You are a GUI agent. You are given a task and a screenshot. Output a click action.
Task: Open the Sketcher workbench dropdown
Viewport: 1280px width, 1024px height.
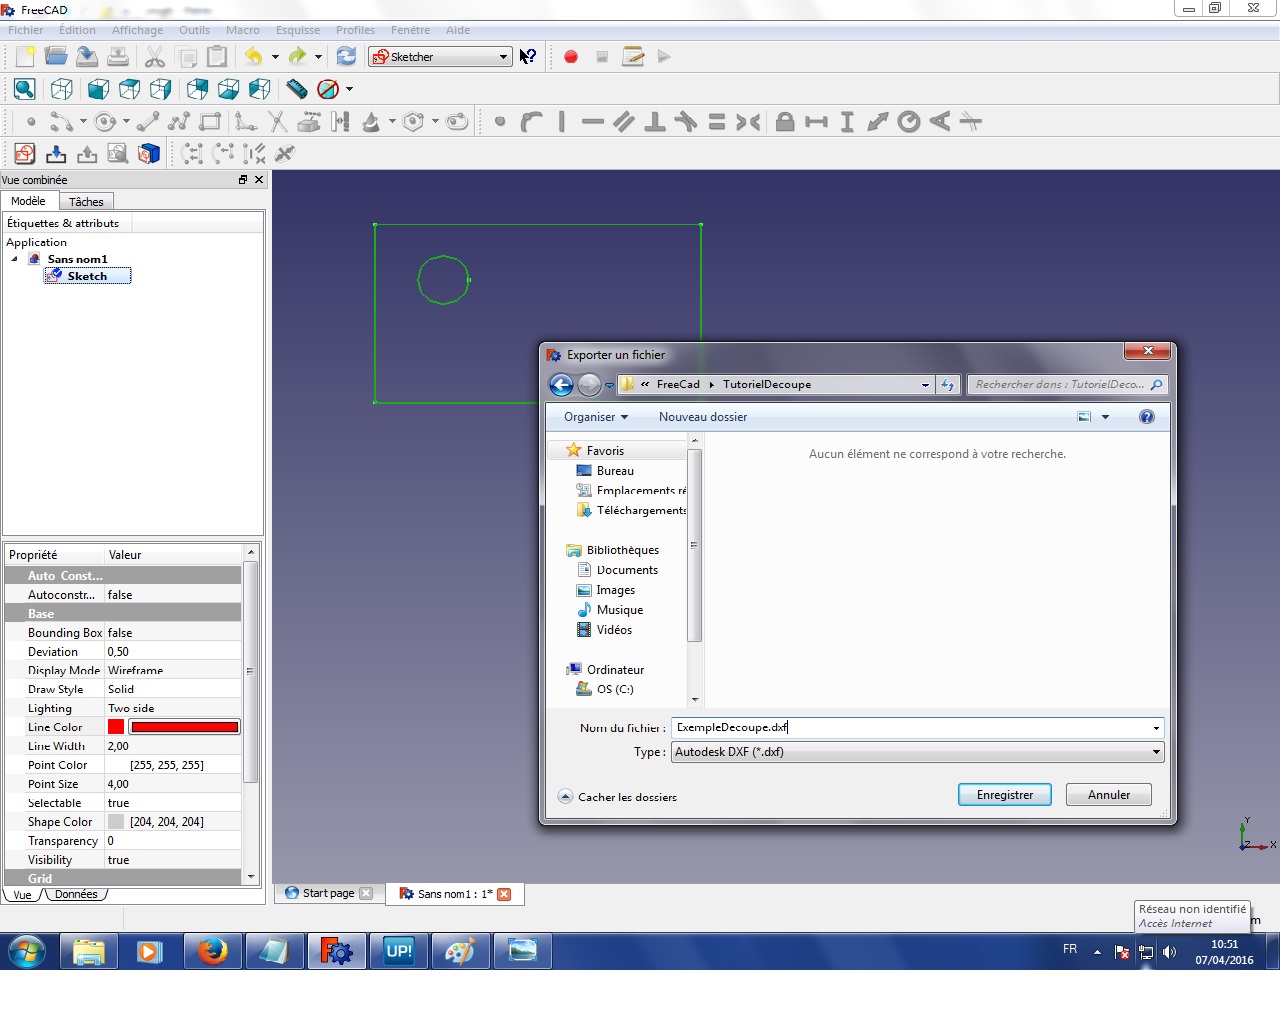coord(441,57)
